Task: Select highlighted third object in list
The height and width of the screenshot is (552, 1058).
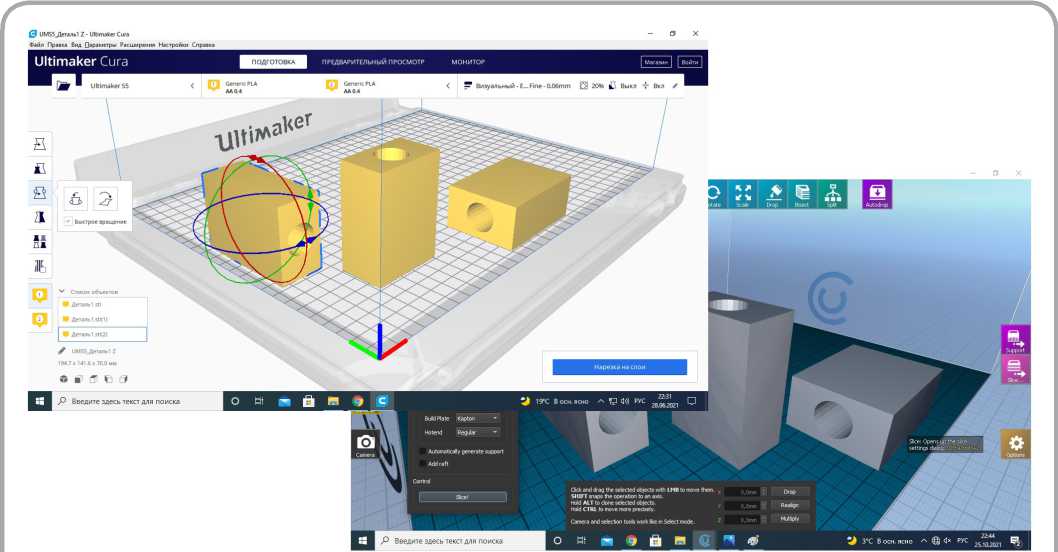Action: tap(103, 334)
